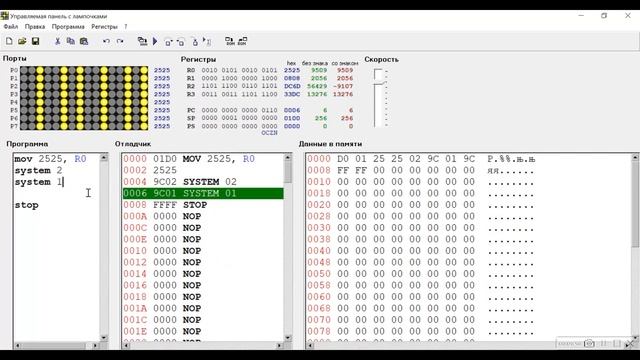640x360 pixels.
Task: Restore the application window size
Action: tap(604, 16)
